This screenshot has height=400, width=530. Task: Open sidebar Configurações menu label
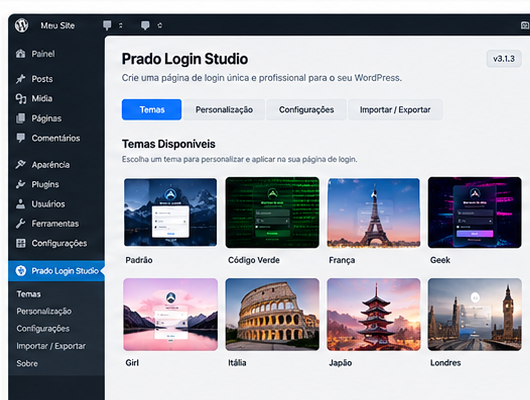pos(59,243)
